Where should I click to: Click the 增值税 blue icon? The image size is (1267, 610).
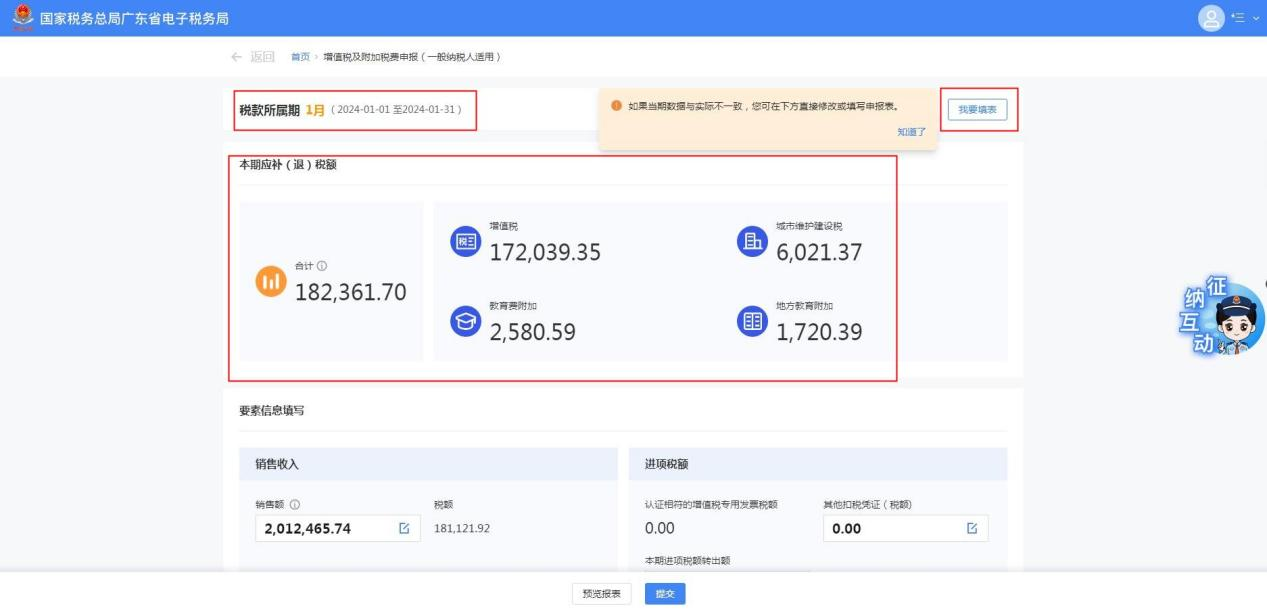[465, 242]
